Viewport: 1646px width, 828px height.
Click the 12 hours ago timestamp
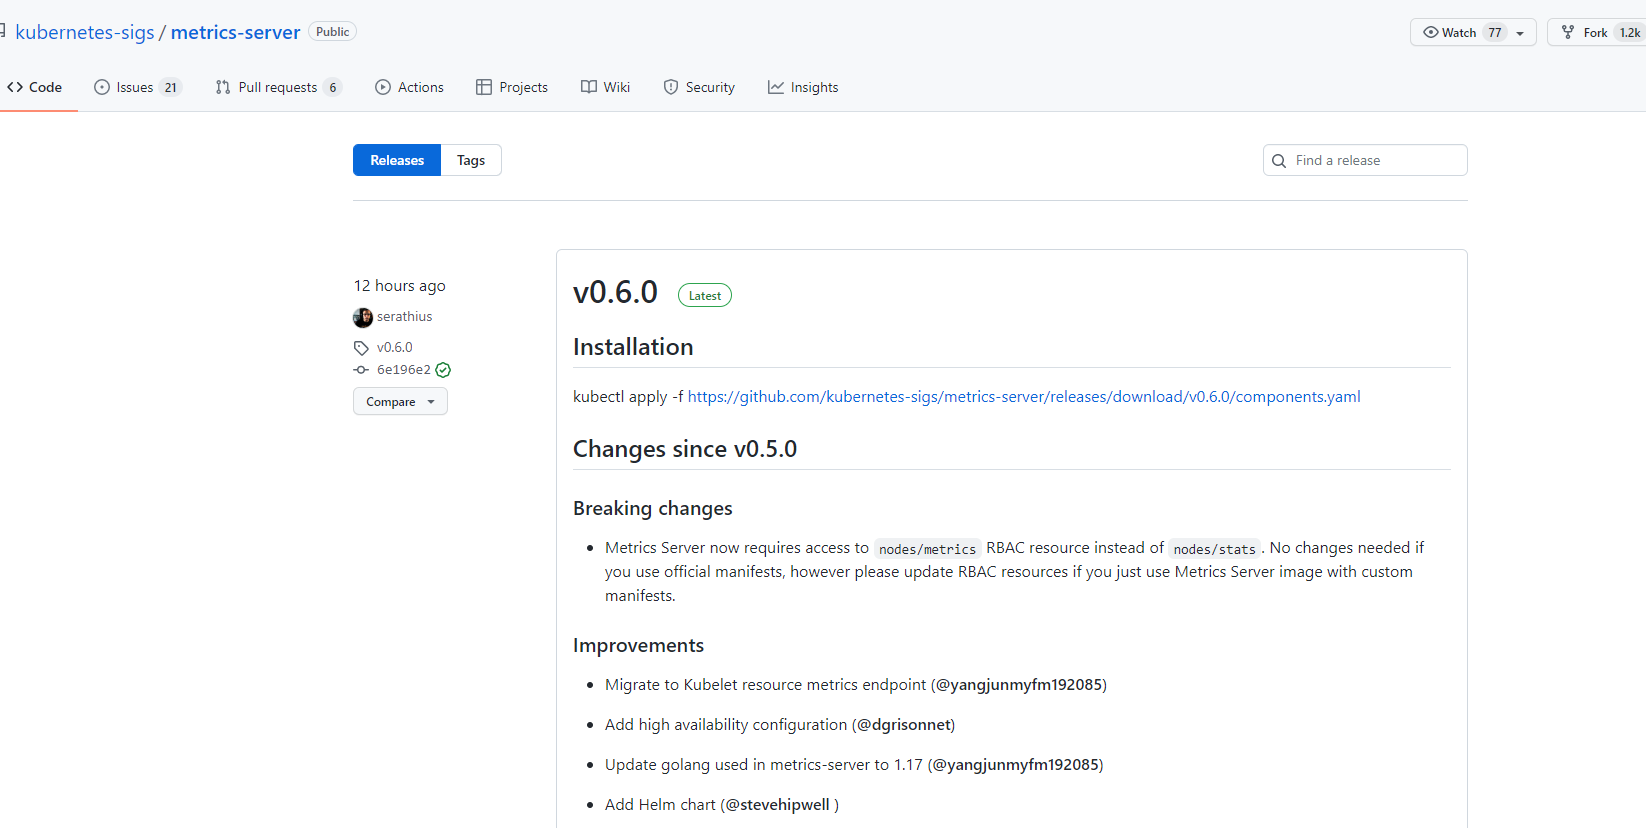400,285
